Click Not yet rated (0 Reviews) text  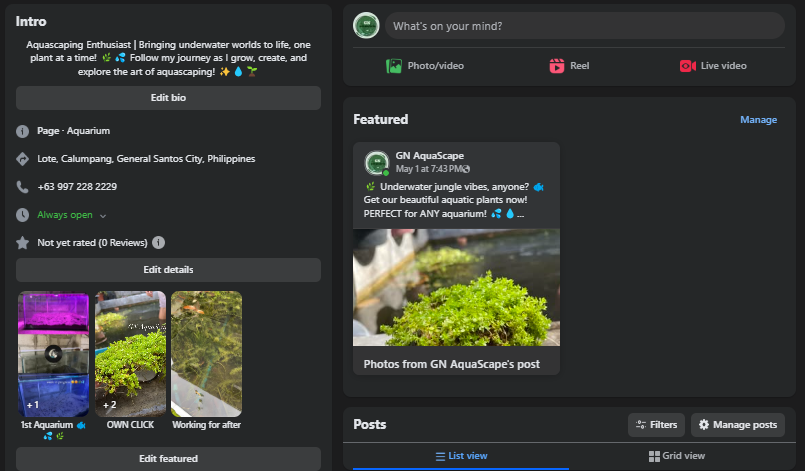(x=92, y=242)
